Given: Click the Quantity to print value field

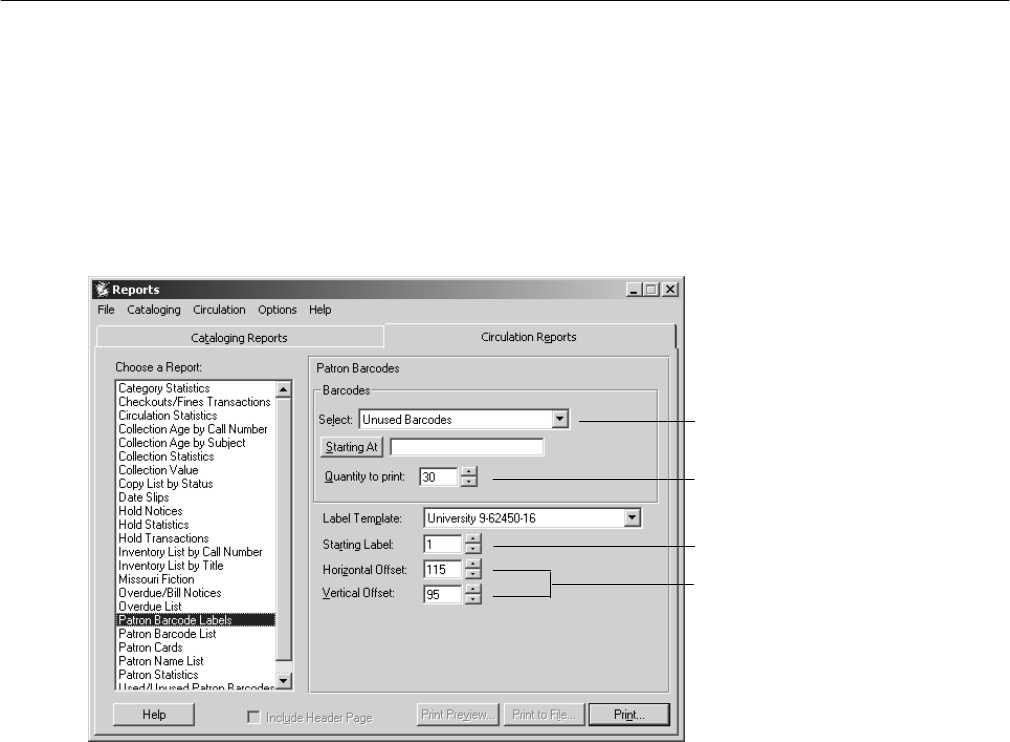Looking at the screenshot, I should pyautogui.click(x=439, y=477).
